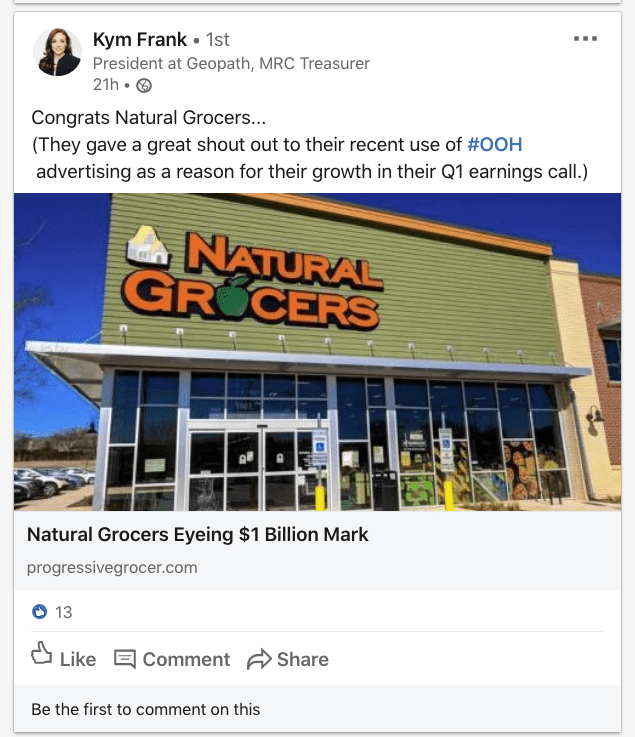
Task: Click the blue like reaction icon
Action: pos(40,611)
